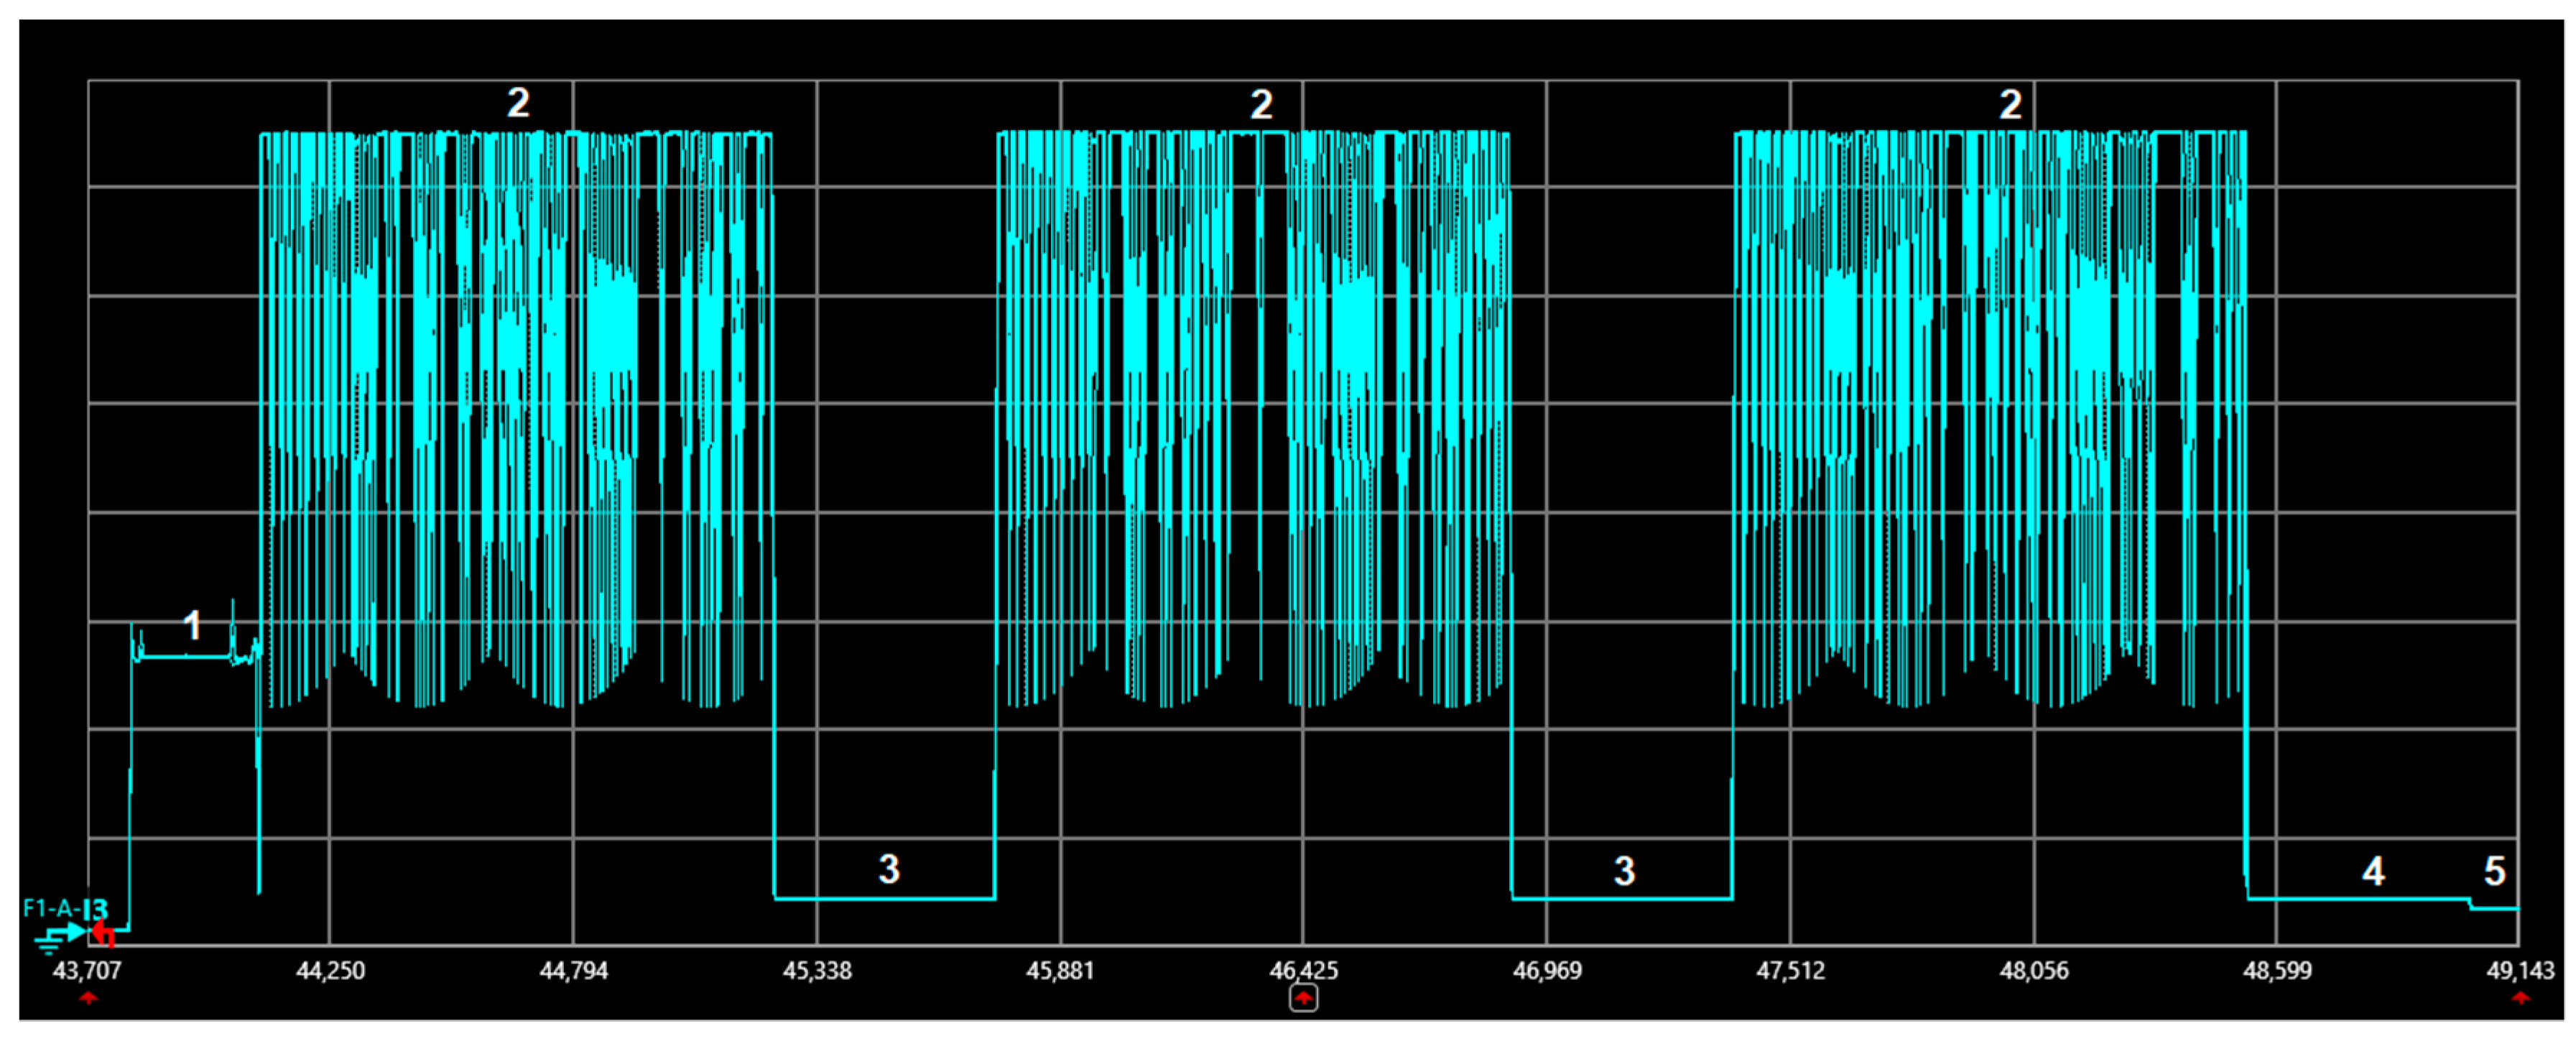Click the 44,794 time axis label
The height and width of the screenshot is (1049, 2576).
click(573, 971)
